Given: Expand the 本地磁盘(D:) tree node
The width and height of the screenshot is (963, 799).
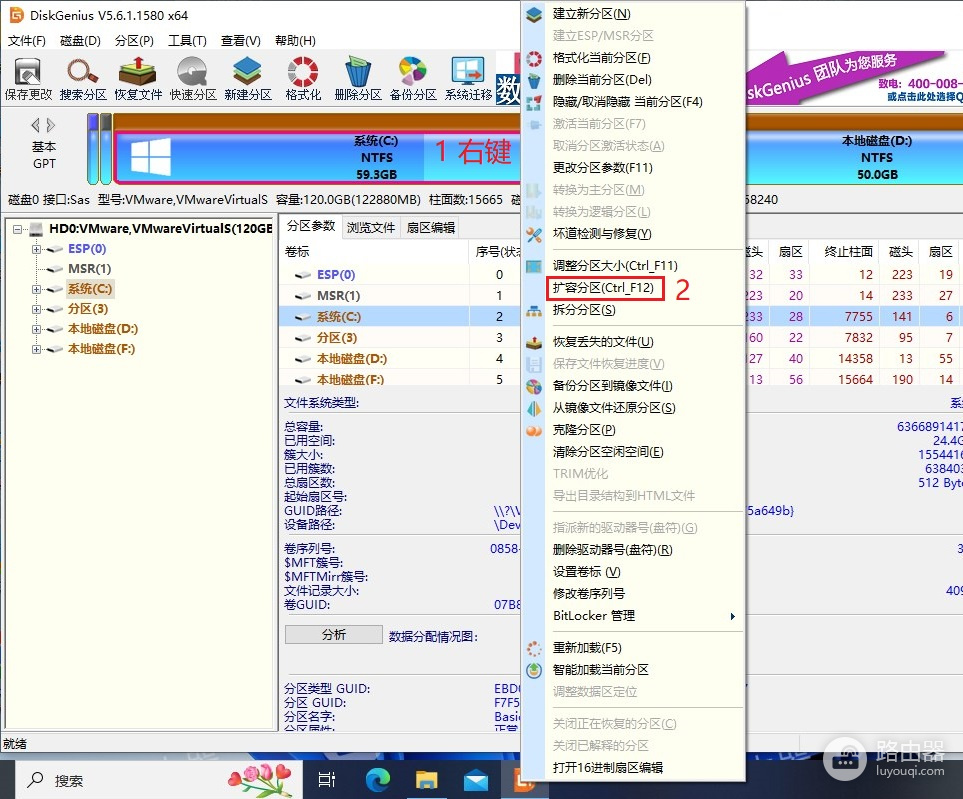Looking at the screenshot, I should click(36, 329).
